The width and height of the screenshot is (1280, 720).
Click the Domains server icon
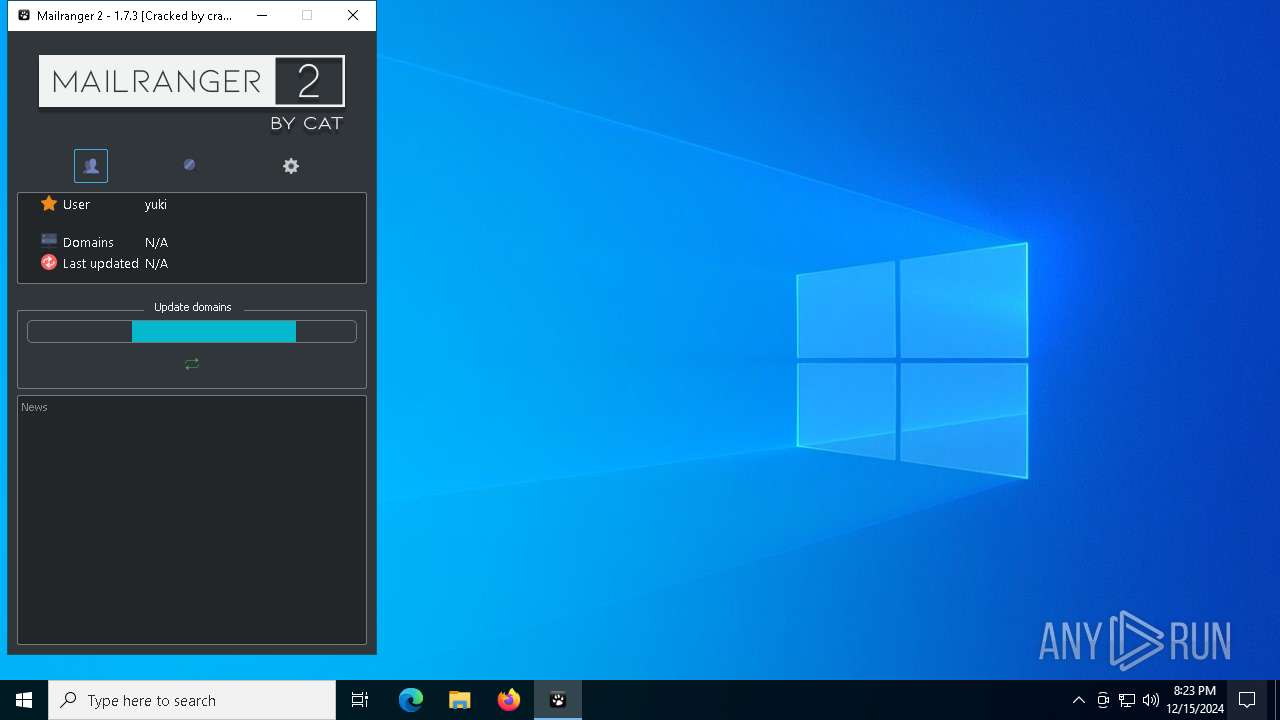tap(49, 240)
